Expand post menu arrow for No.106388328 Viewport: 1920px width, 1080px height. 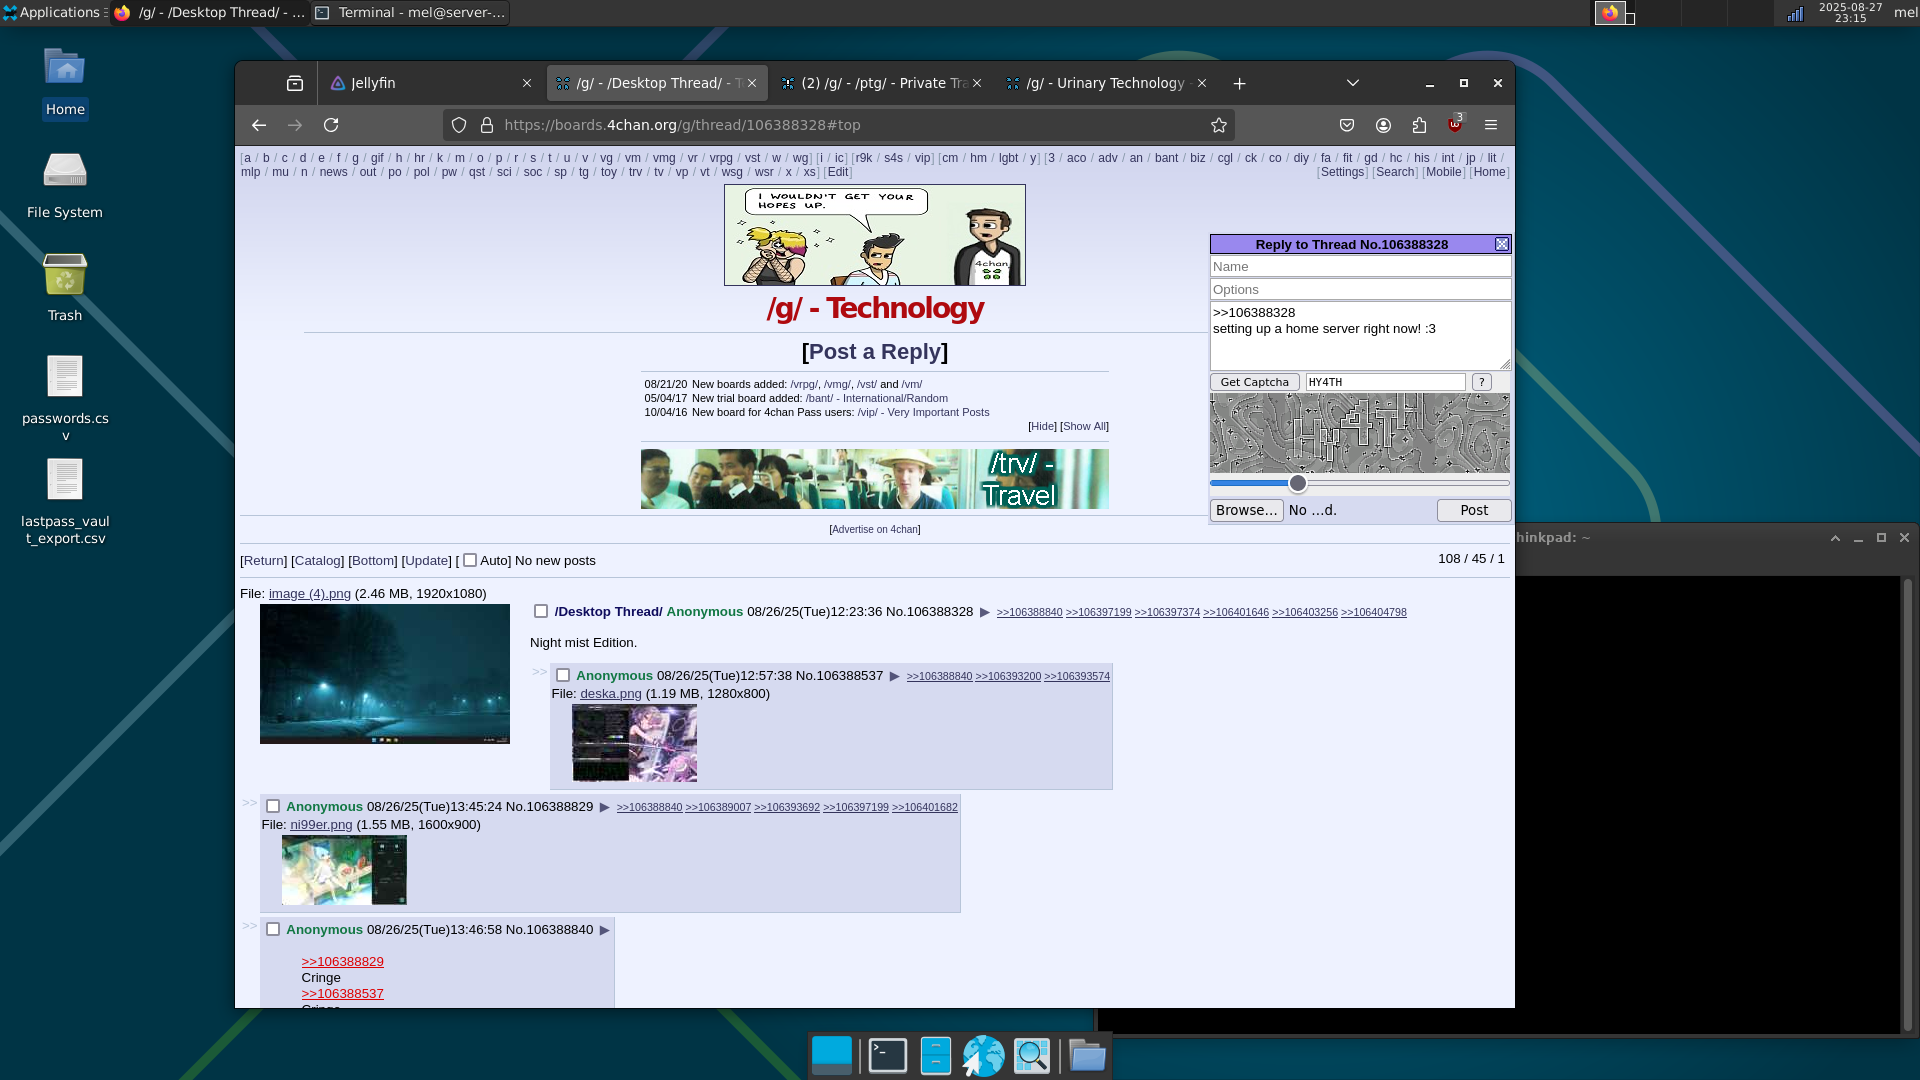(984, 612)
